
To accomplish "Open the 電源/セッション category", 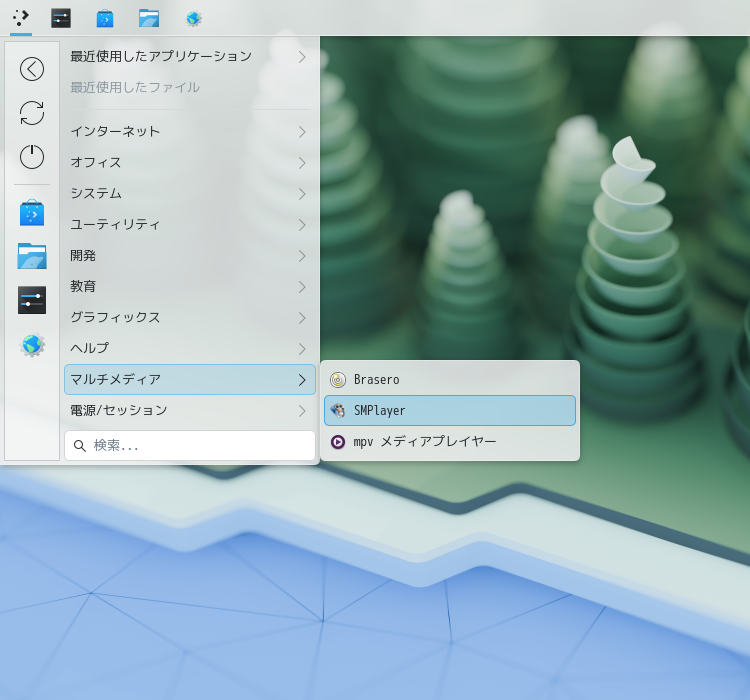I will click(190, 411).
